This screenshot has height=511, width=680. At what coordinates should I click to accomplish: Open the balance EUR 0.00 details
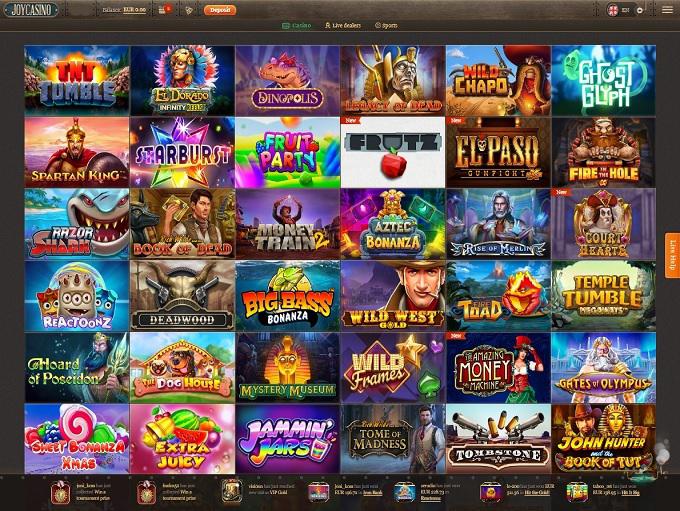pos(124,10)
